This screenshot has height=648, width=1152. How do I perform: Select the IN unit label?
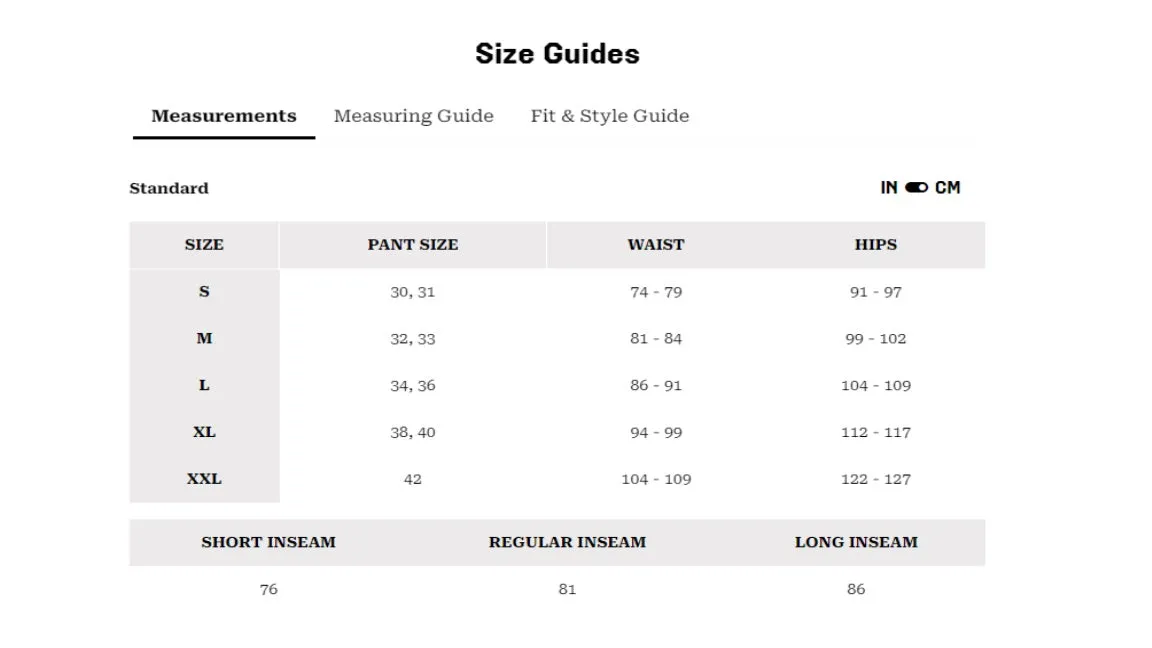pos(889,187)
